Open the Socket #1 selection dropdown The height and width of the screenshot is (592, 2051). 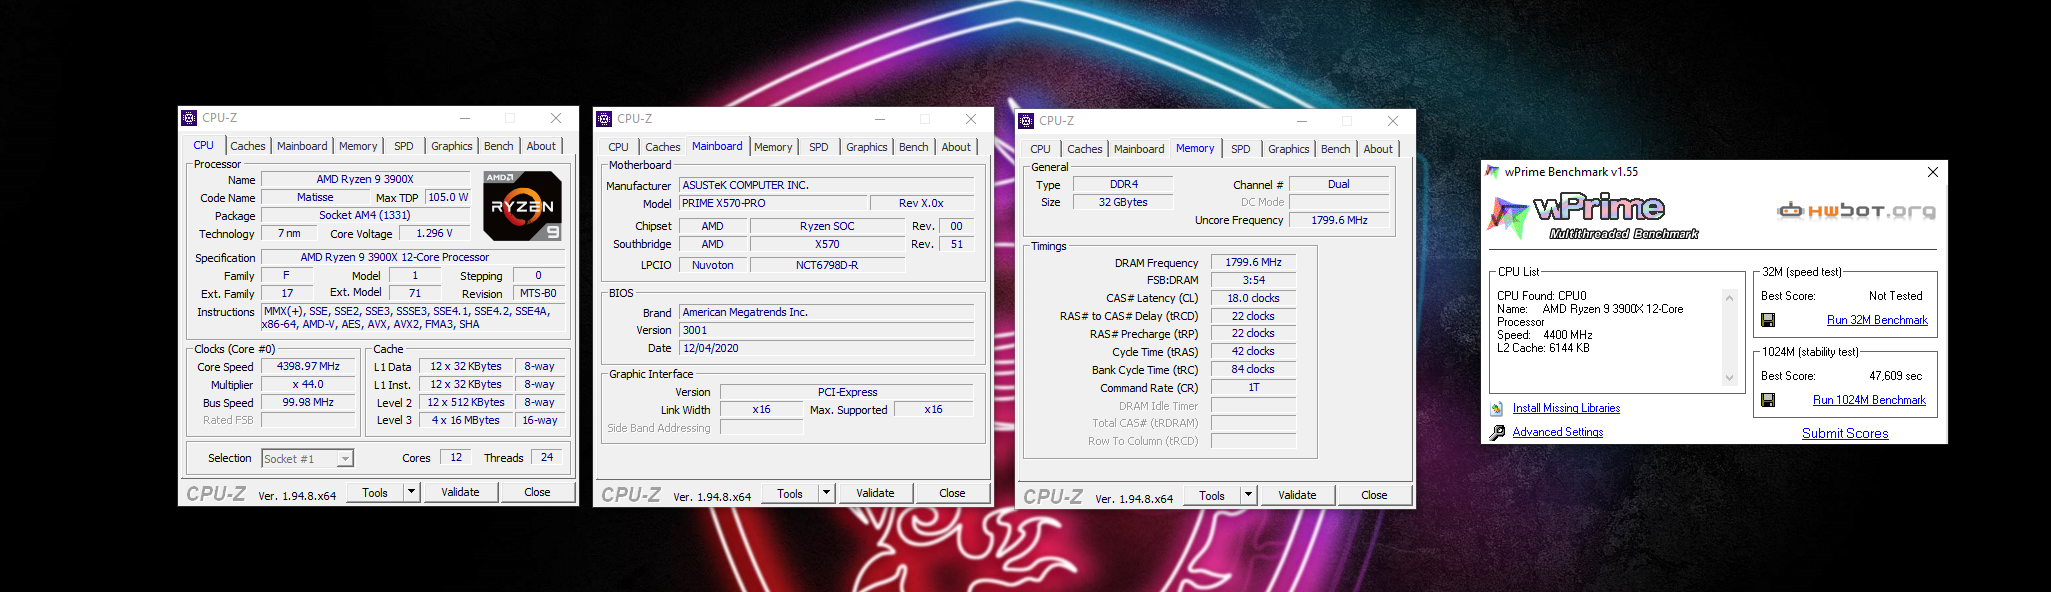pyautogui.click(x=345, y=459)
